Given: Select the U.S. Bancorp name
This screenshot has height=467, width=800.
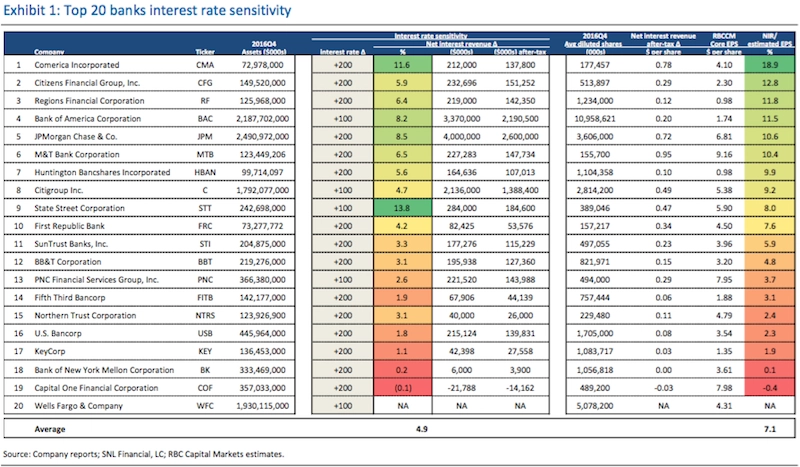Looking at the screenshot, I should pyautogui.click(x=58, y=333).
